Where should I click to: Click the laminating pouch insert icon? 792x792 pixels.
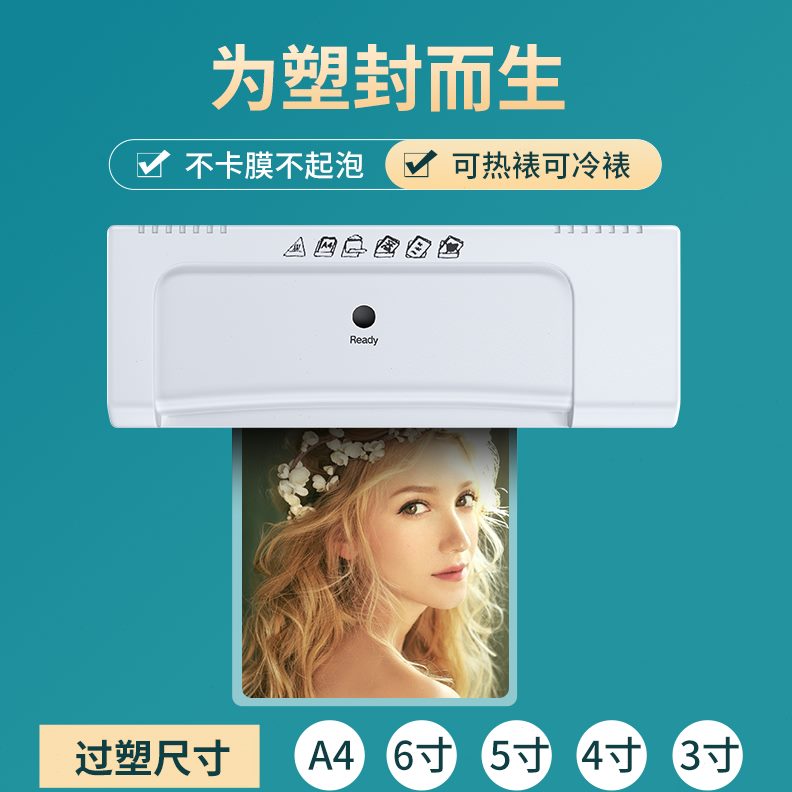pos(354,246)
